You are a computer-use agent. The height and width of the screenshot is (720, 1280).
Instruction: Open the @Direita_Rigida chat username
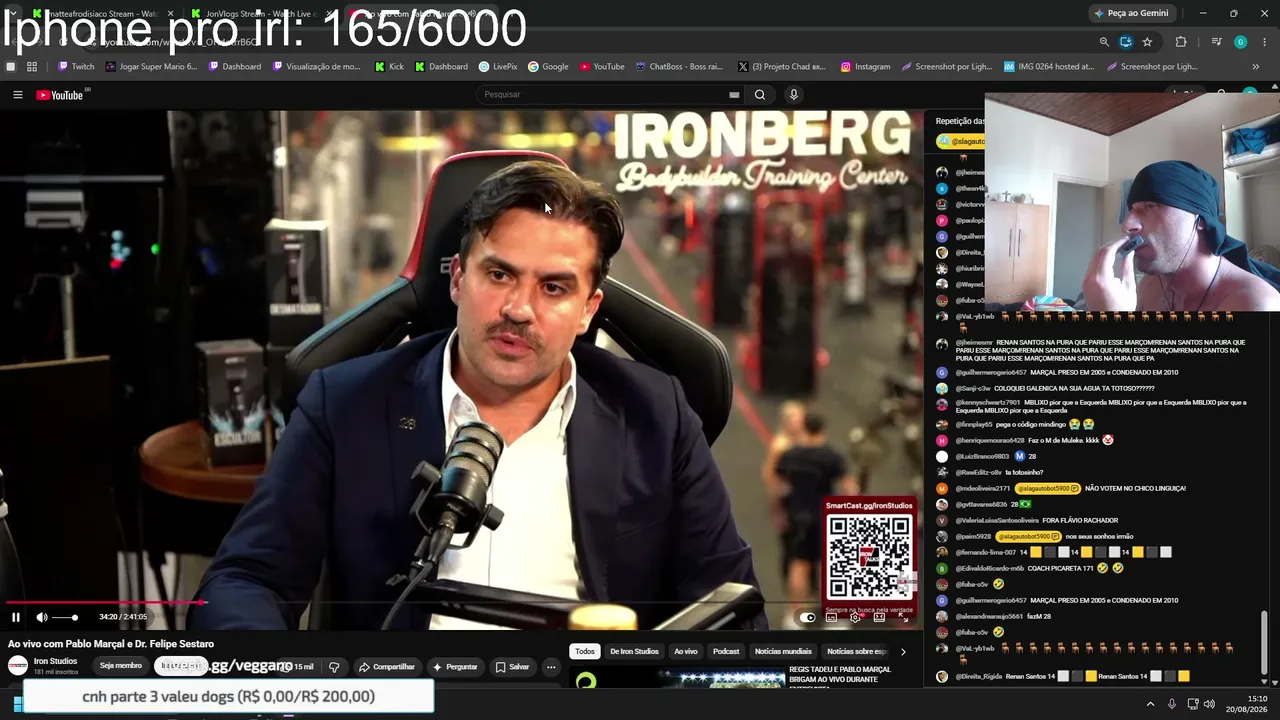(978, 677)
